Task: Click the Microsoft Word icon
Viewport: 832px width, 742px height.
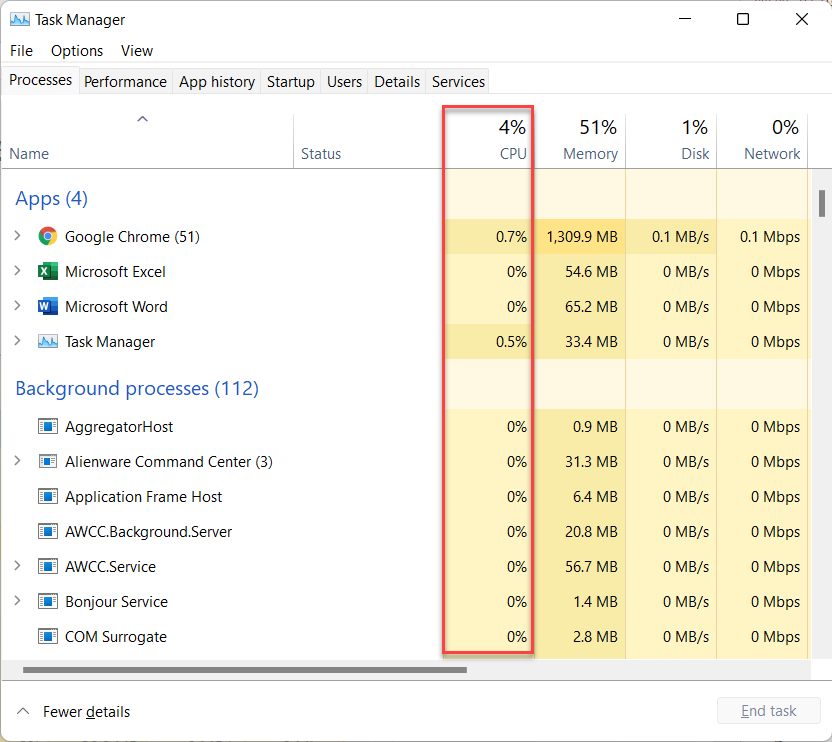Action: (x=47, y=307)
